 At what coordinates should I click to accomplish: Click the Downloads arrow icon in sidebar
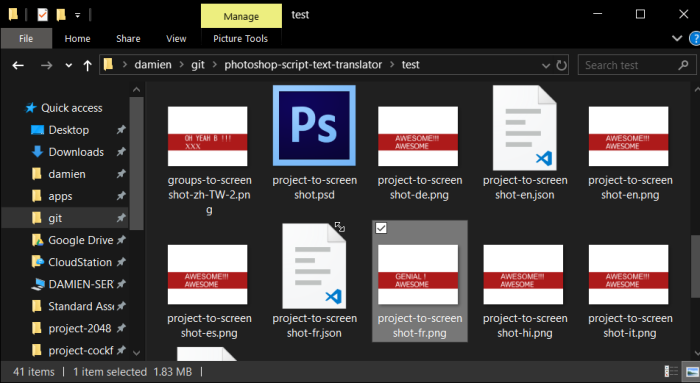(38, 152)
